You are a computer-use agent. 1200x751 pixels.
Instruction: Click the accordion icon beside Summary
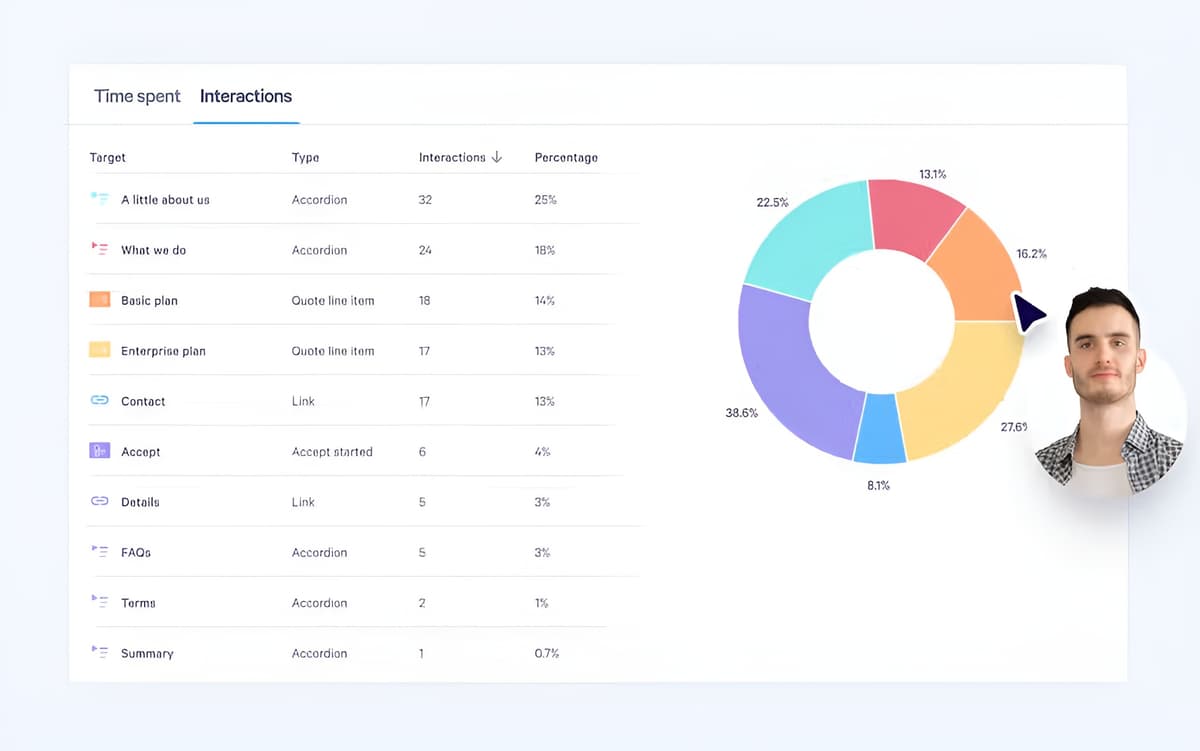101,652
